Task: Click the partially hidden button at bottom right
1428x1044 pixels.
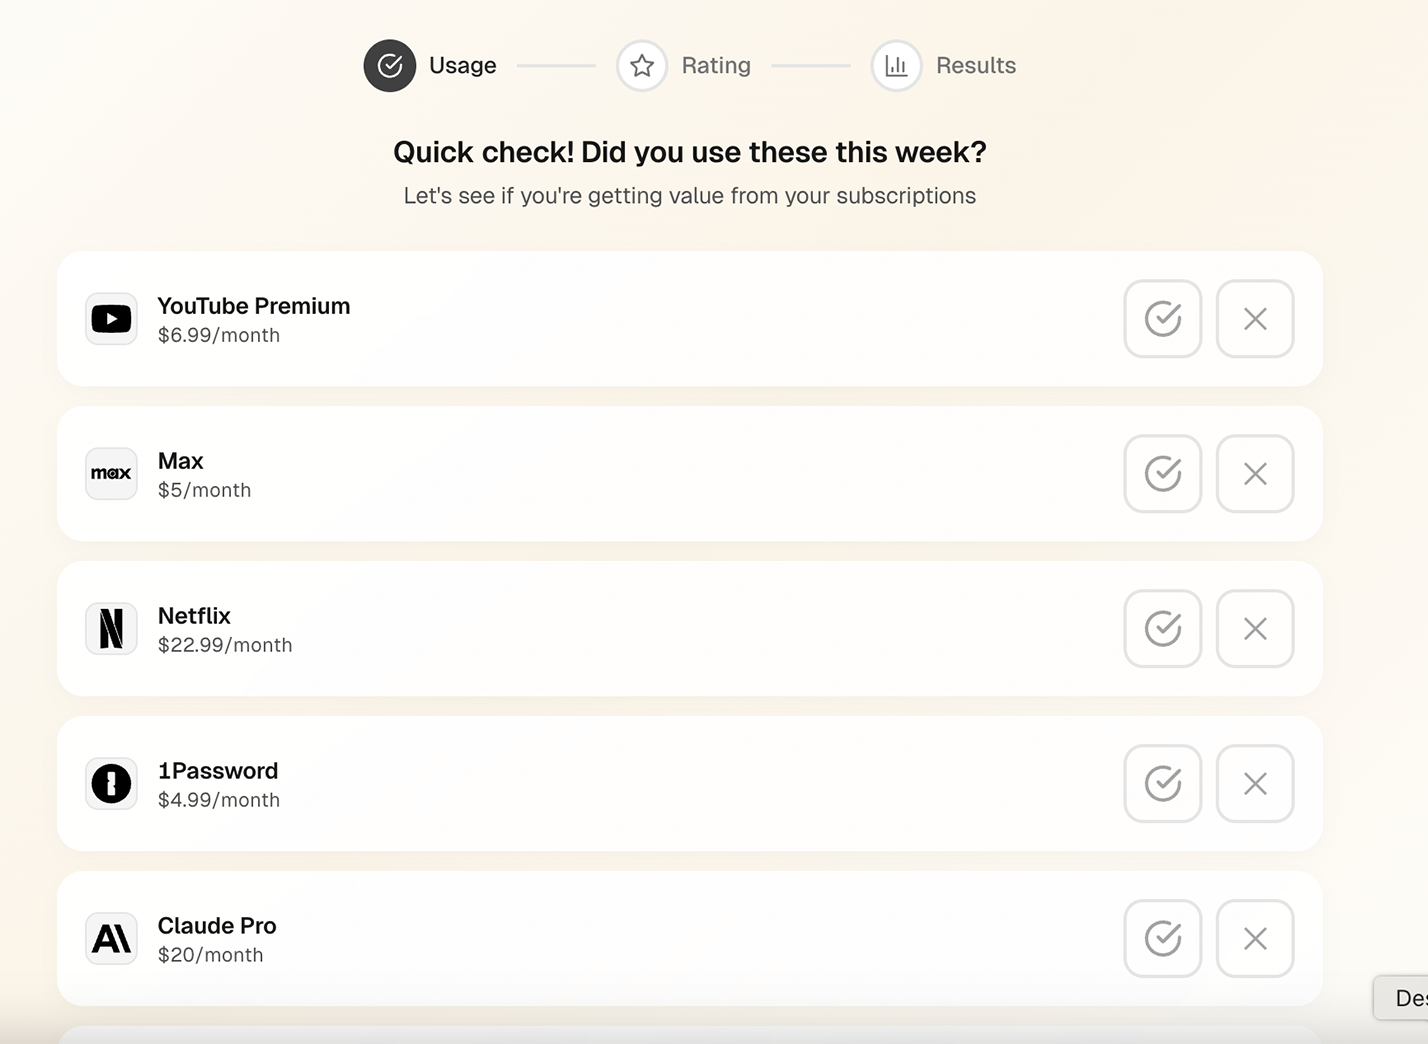Action: coord(1404,998)
